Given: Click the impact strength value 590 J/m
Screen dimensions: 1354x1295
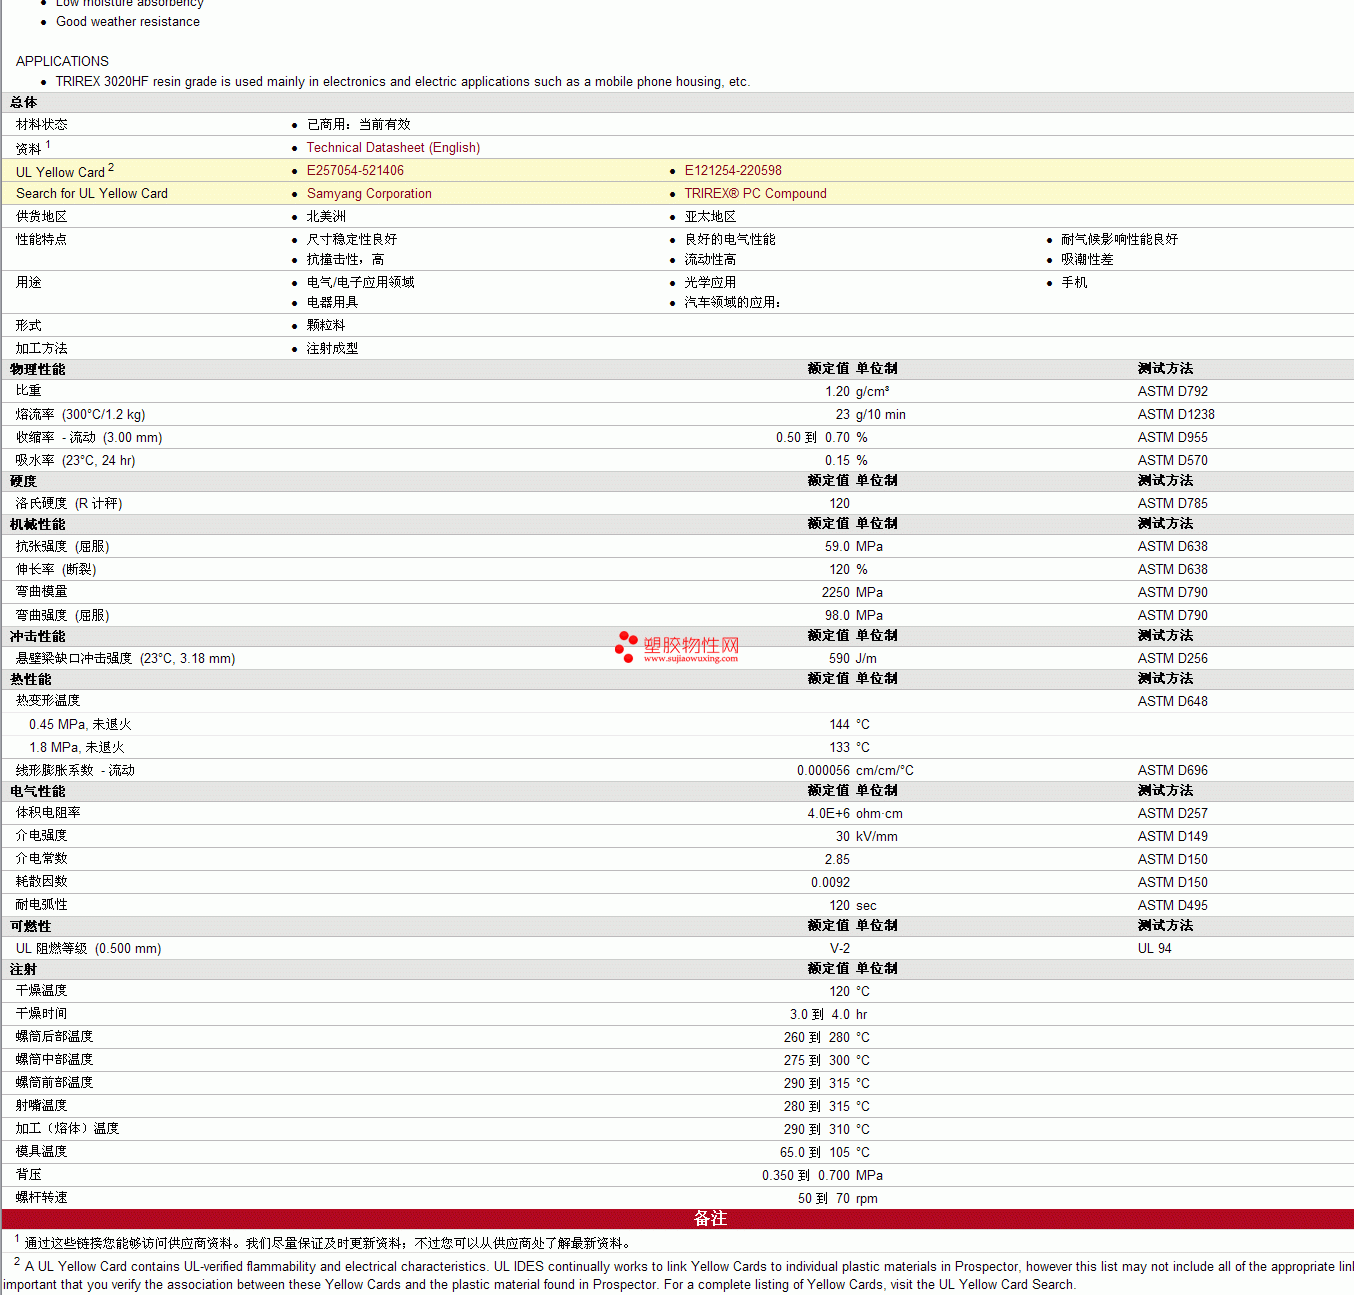Looking at the screenshot, I should pyautogui.click(x=853, y=659).
